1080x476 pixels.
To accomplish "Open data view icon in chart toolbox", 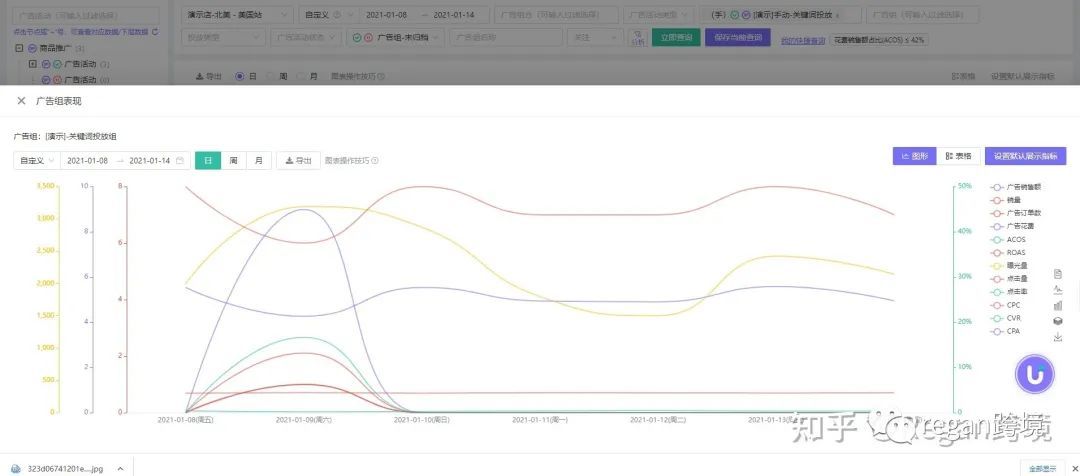I will 1058,273.
